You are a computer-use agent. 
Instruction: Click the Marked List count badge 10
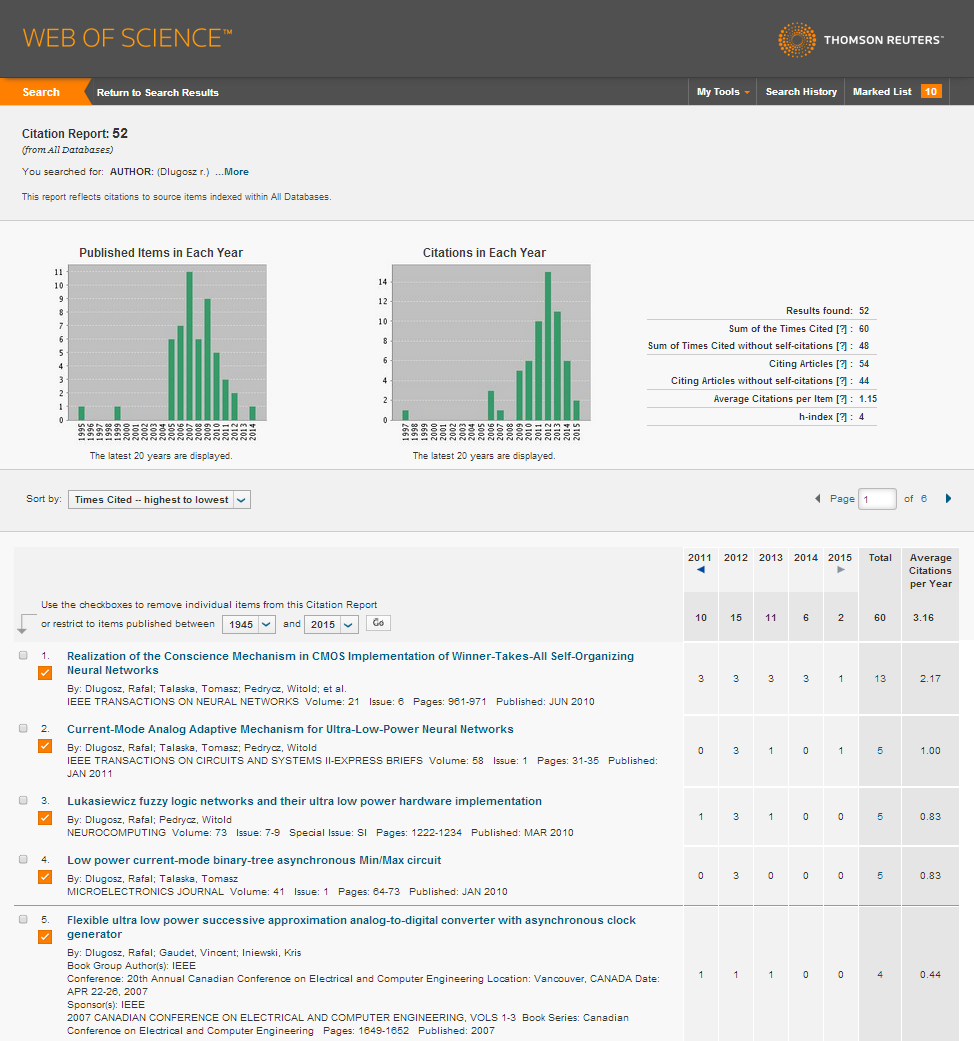(x=931, y=92)
